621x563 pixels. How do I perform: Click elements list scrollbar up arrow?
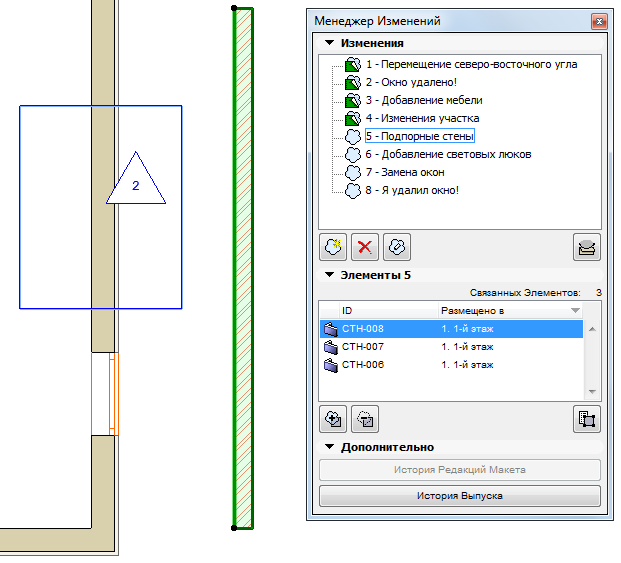click(x=592, y=329)
